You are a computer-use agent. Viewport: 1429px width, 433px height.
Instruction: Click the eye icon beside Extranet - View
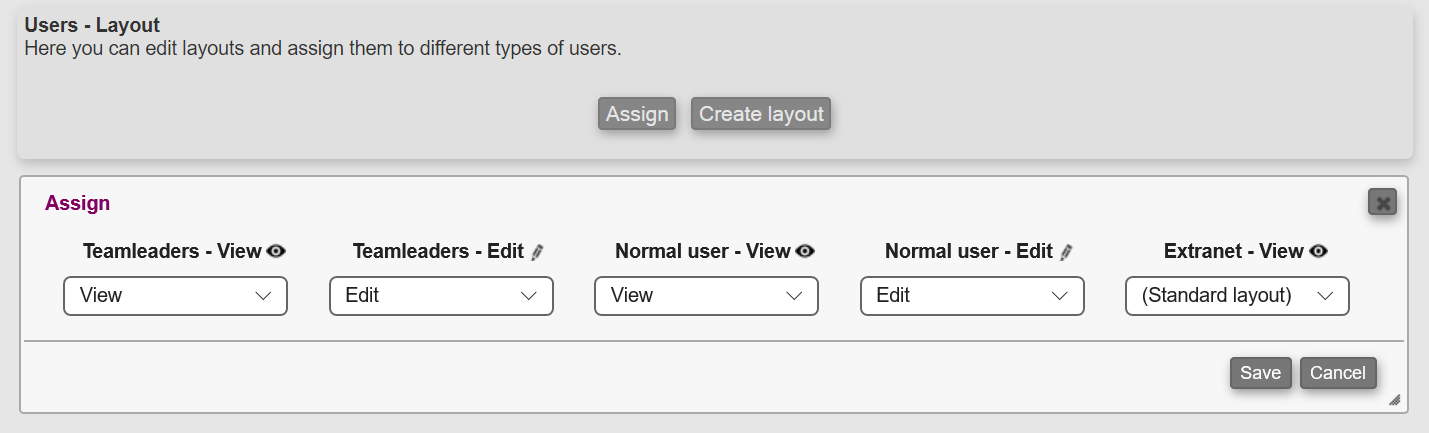(x=1318, y=252)
